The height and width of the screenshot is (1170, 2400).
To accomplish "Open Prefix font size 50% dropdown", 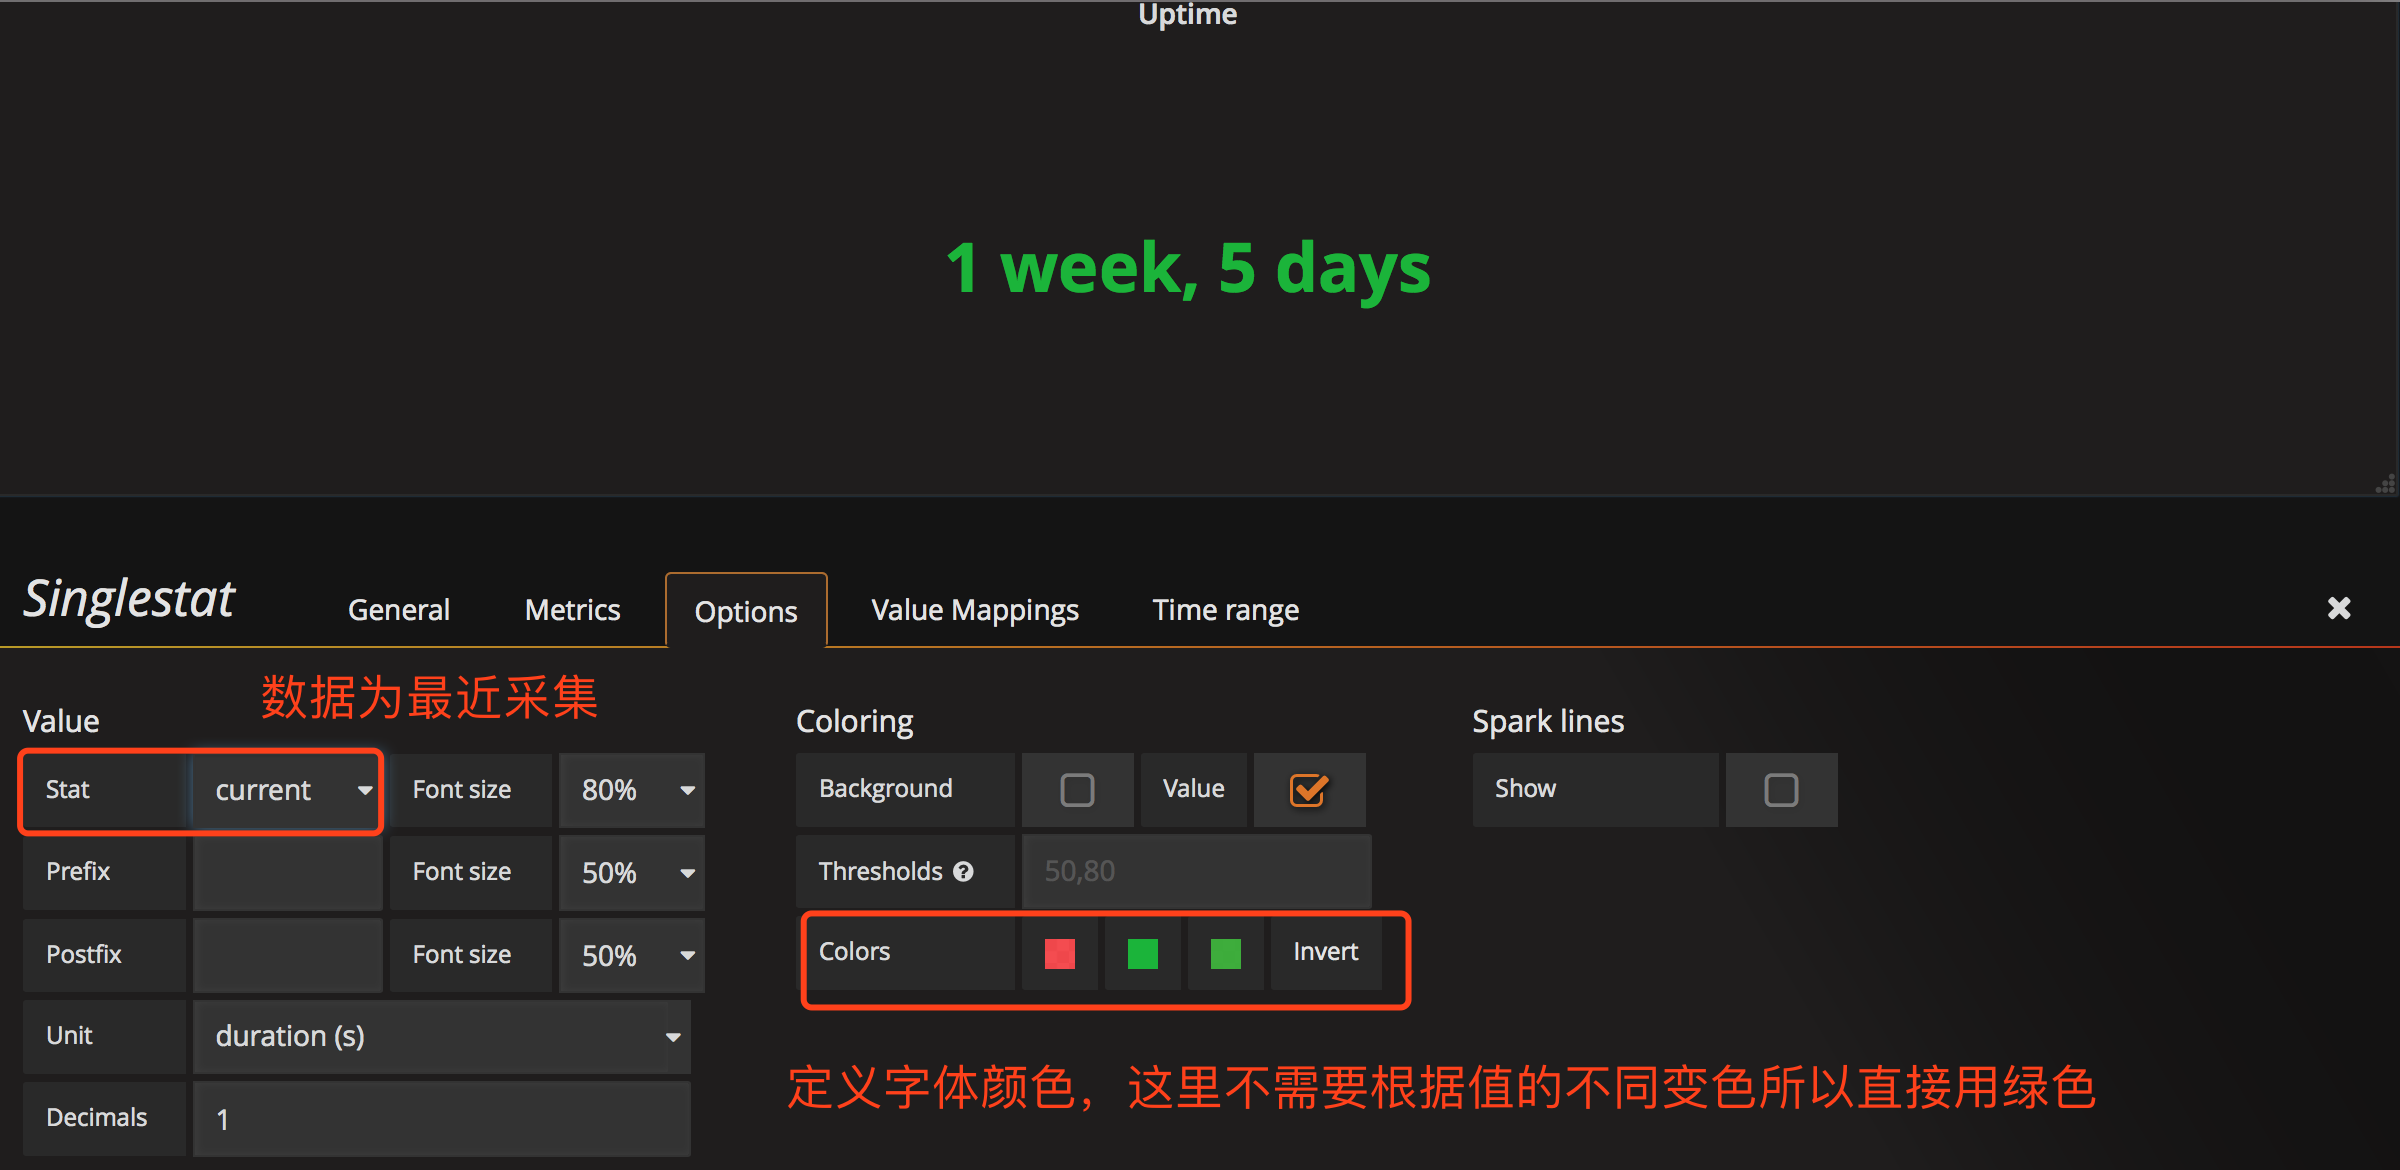I will point(632,872).
